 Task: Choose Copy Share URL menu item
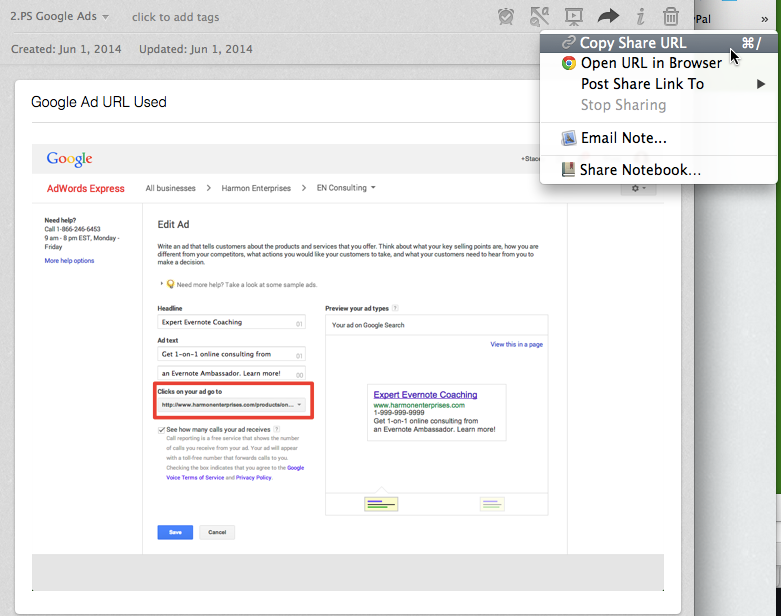coord(658,43)
